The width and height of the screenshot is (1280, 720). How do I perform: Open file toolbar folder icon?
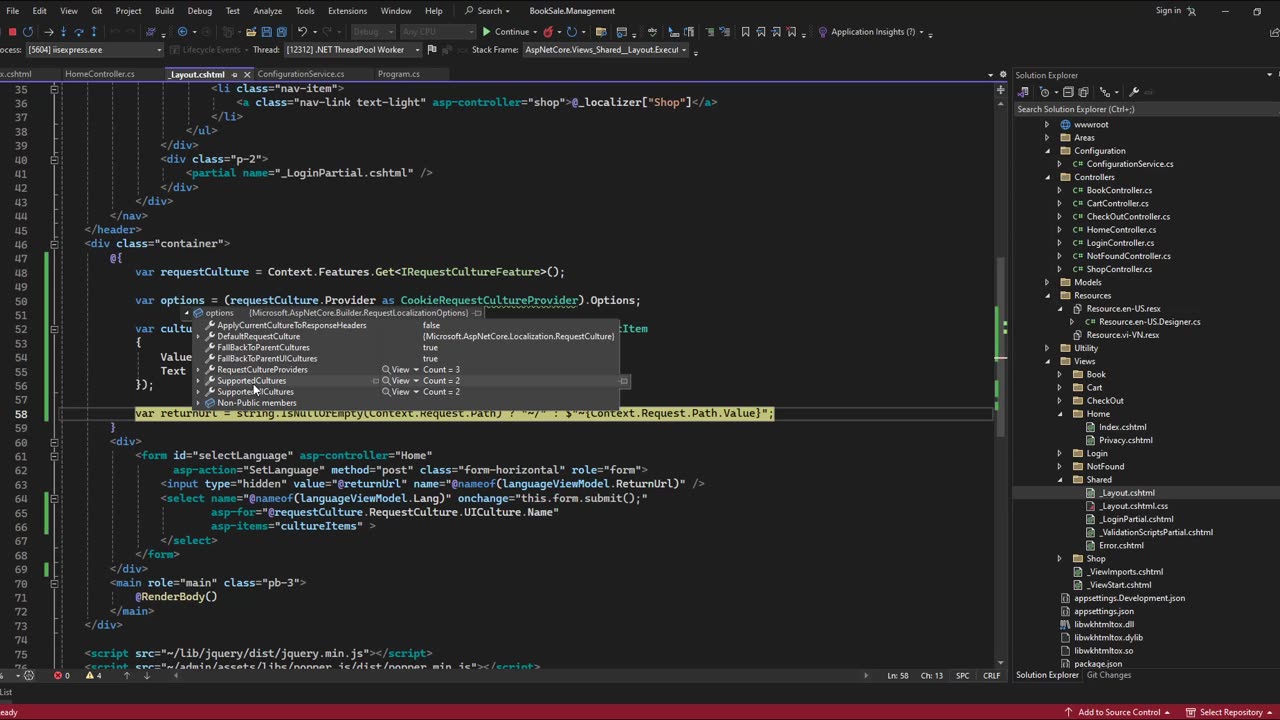tap(251, 32)
